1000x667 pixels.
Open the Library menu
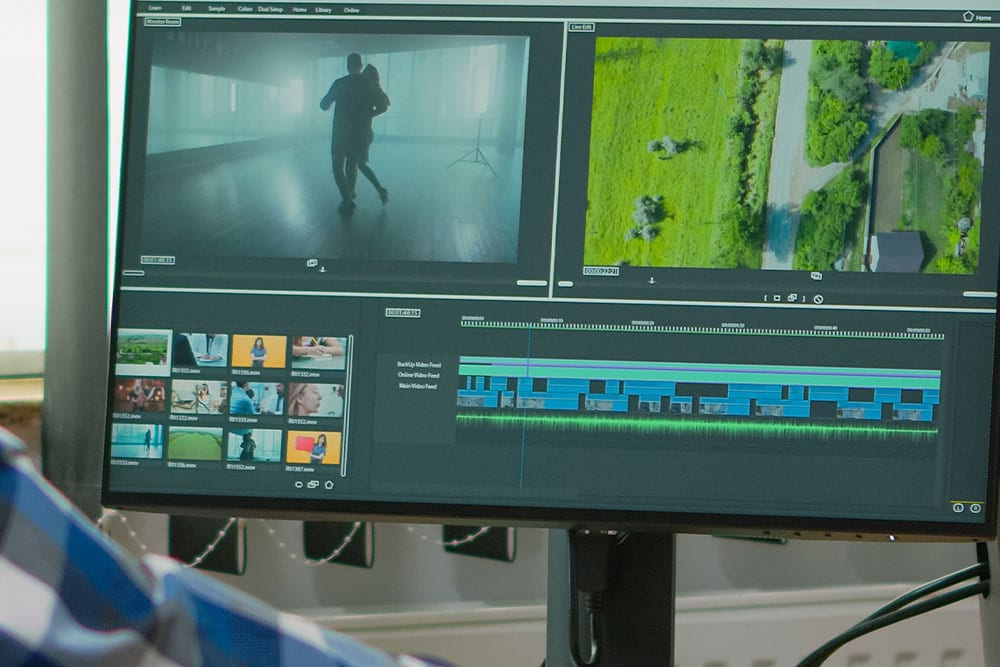[323, 10]
